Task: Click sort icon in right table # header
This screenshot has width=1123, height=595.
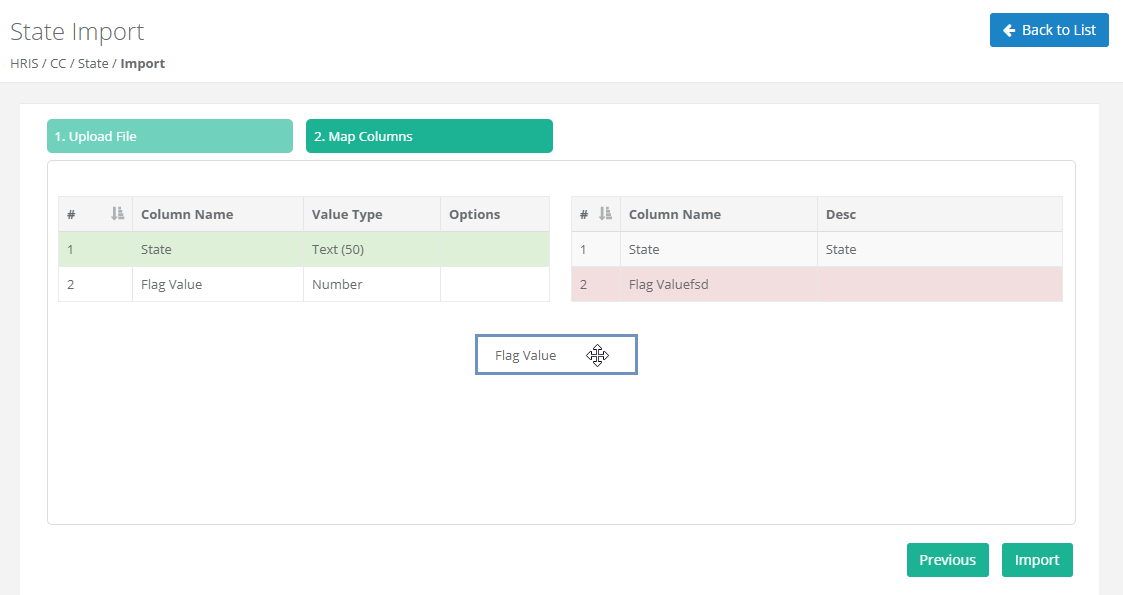Action: tap(604, 214)
